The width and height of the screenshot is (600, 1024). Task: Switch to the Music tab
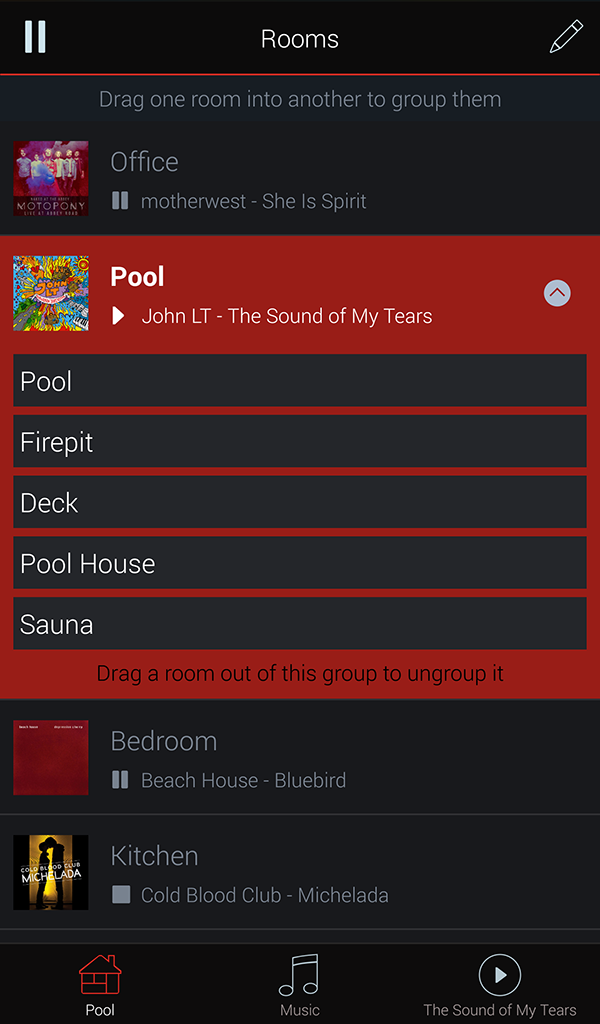pos(299,984)
